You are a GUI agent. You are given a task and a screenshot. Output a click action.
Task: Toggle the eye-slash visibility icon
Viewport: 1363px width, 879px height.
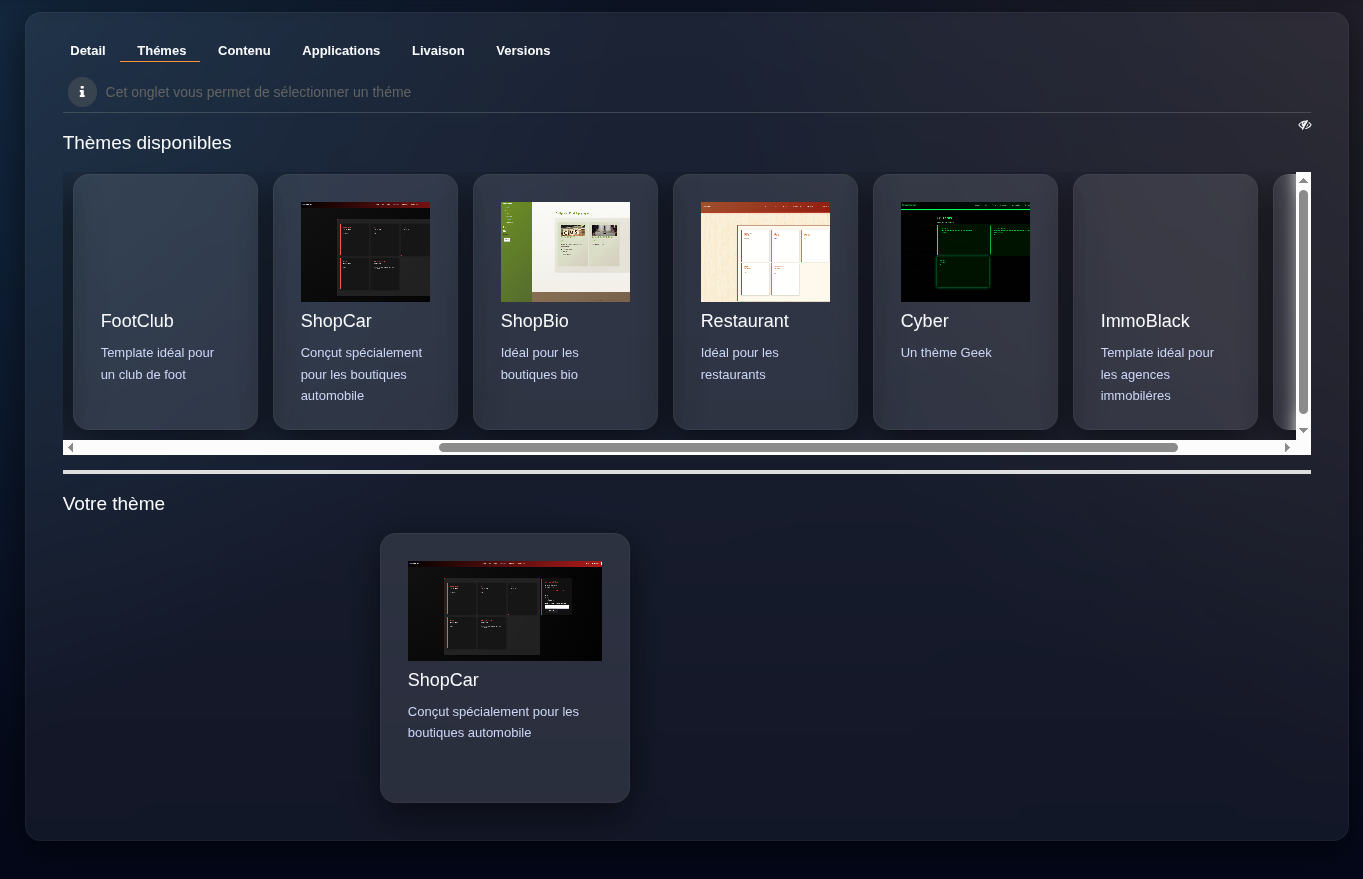pos(1304,125)
